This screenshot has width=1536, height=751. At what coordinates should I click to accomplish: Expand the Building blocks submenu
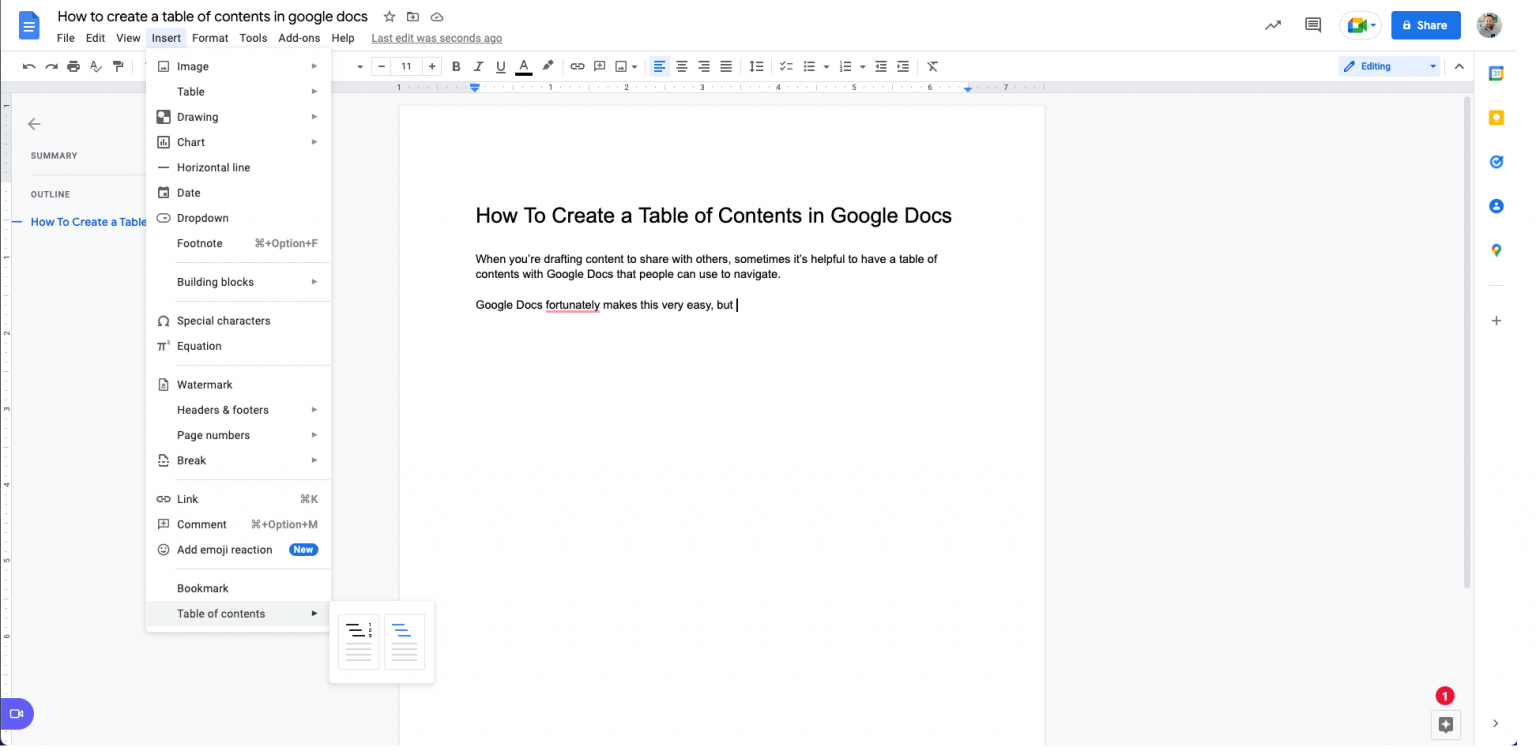coord(238,282)
